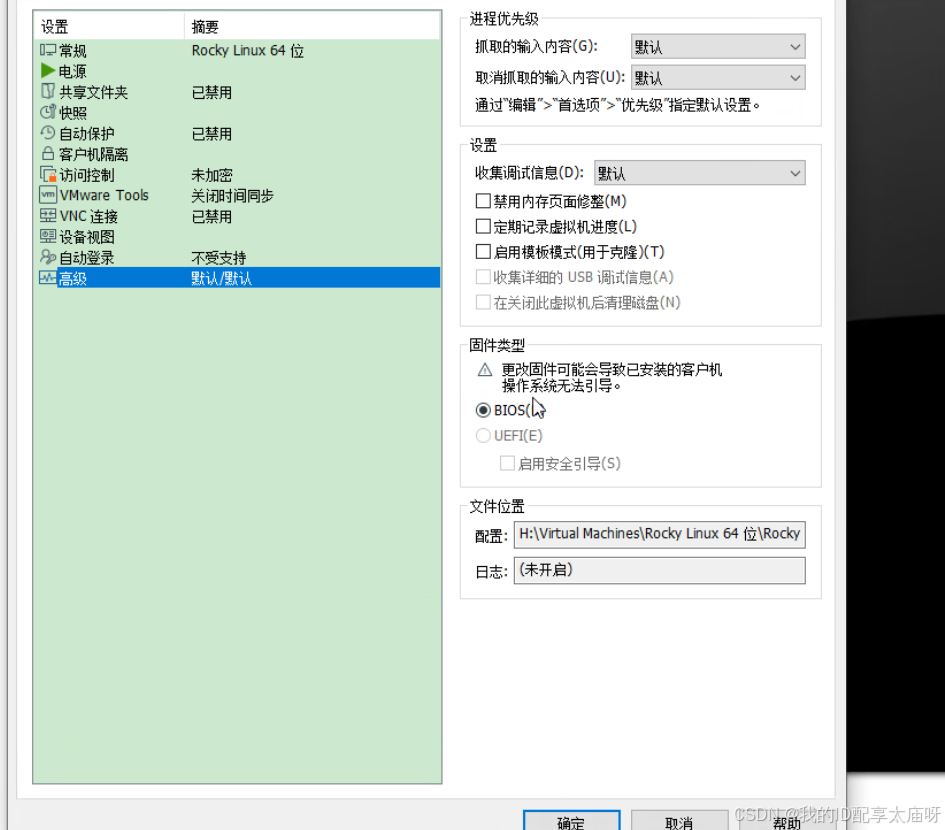Click the 摘要 column header

pyautogui.click(x=312, y=27)
